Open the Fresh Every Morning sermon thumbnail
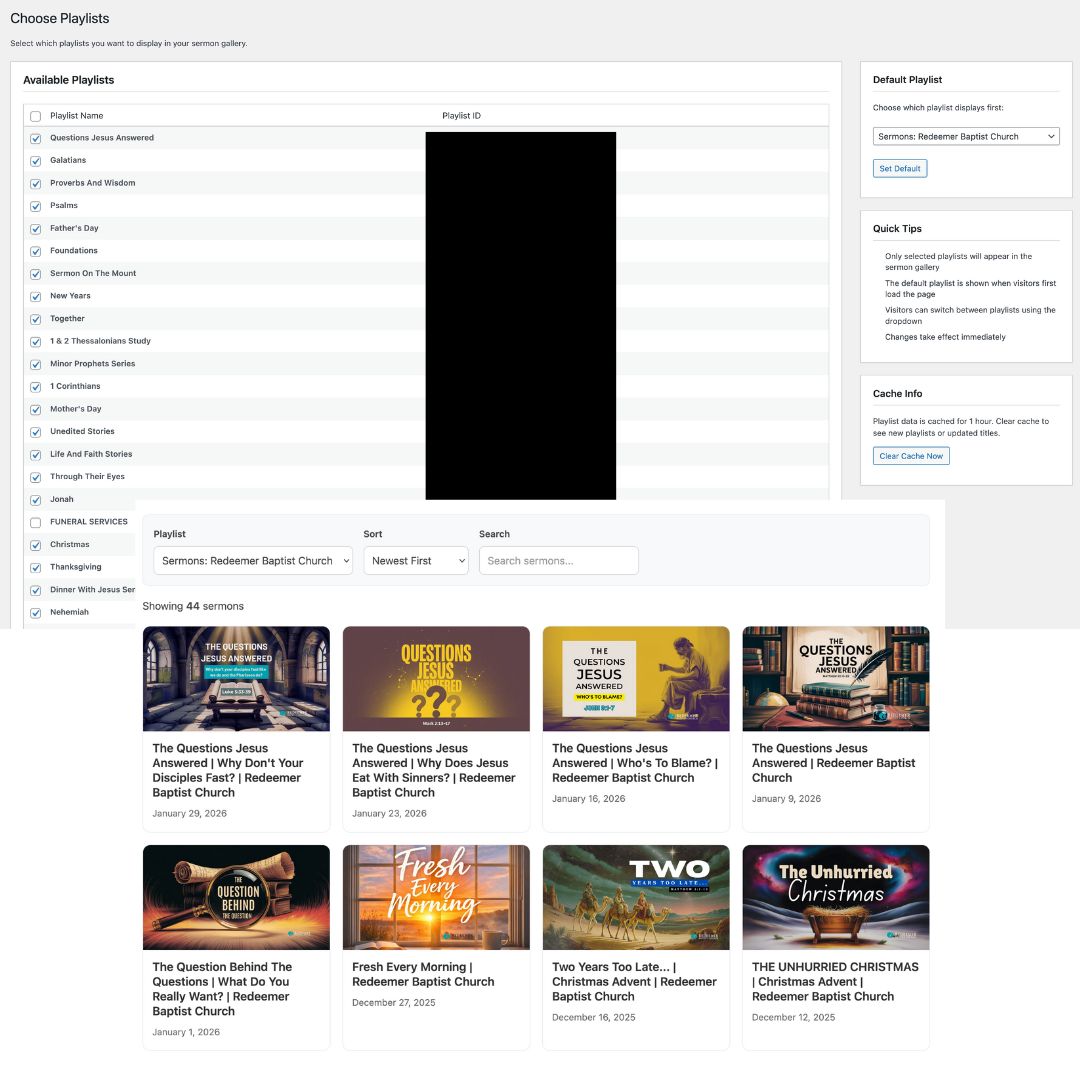The image size is (1080, 1080). (x=436, y=897)
